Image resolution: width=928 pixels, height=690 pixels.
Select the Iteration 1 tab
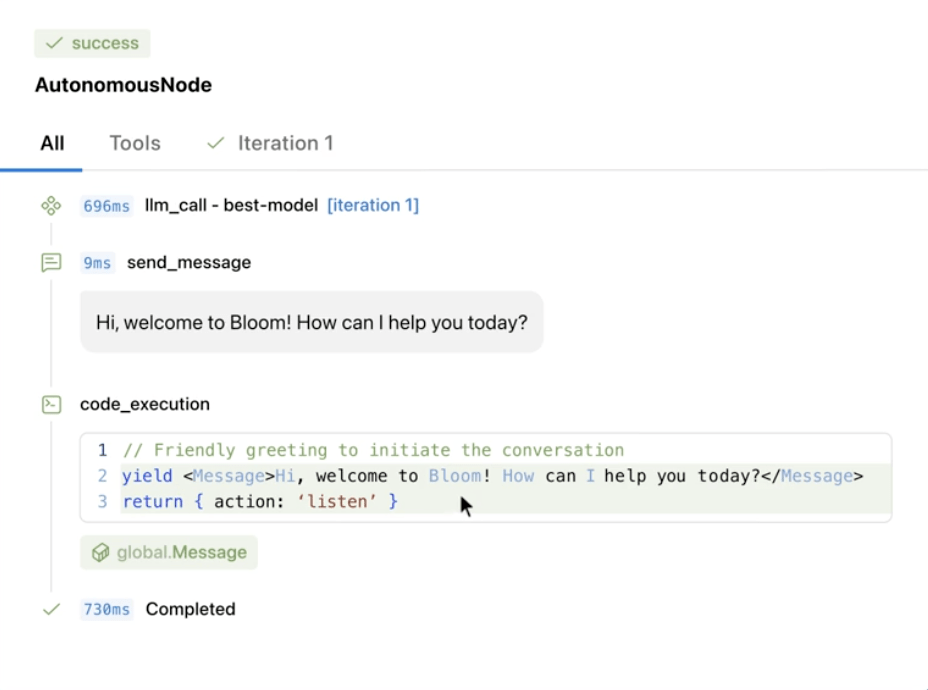(284, 143)
